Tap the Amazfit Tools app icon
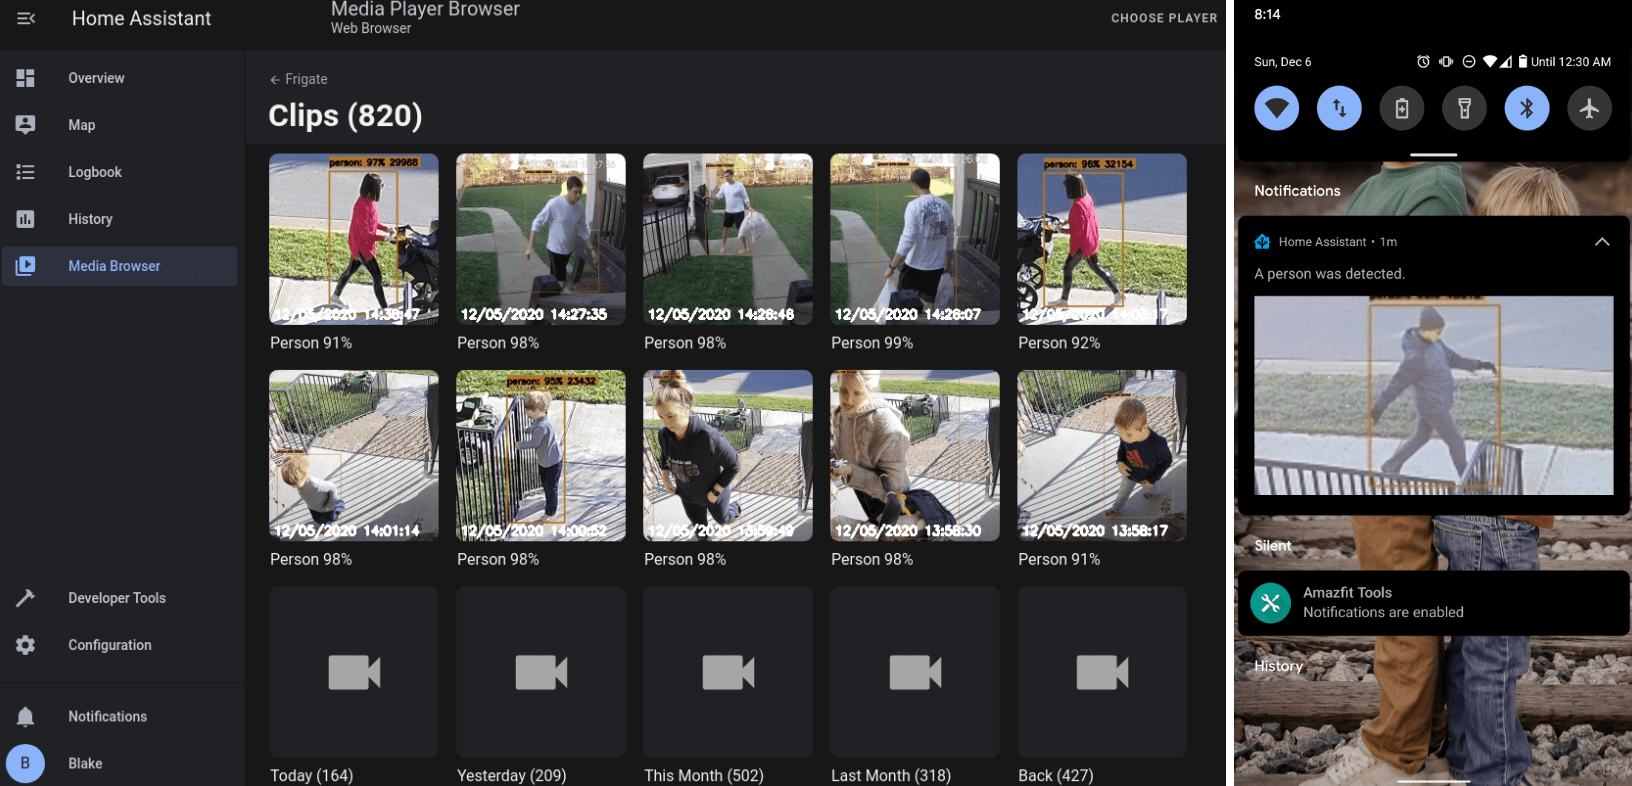The height and width of the screenshot is (786, 1632). click(1270, 603)
